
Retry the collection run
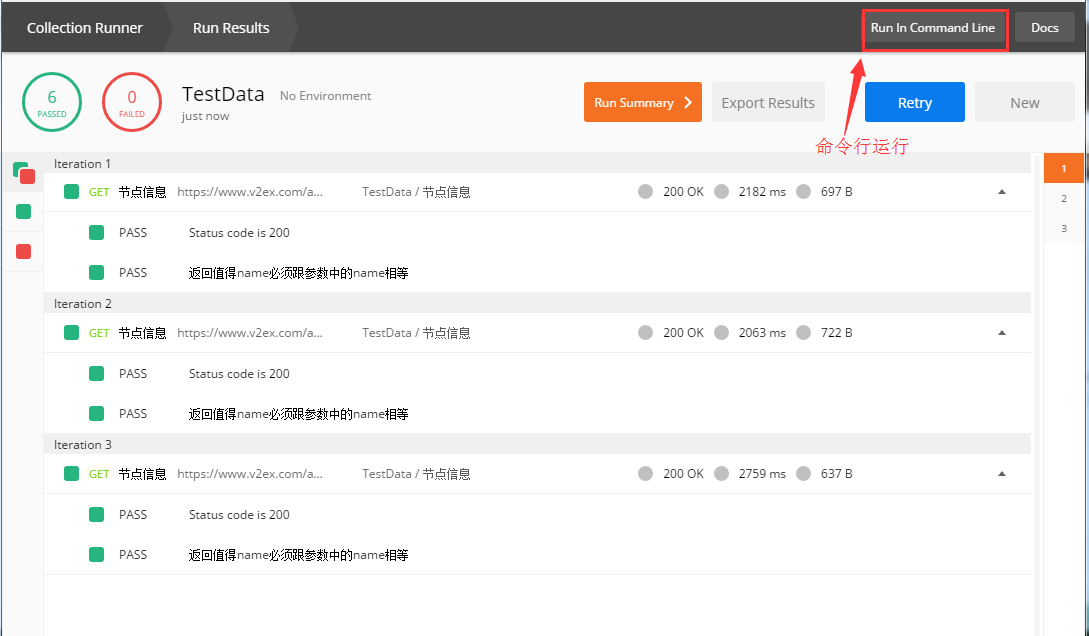tap(914, 102)
